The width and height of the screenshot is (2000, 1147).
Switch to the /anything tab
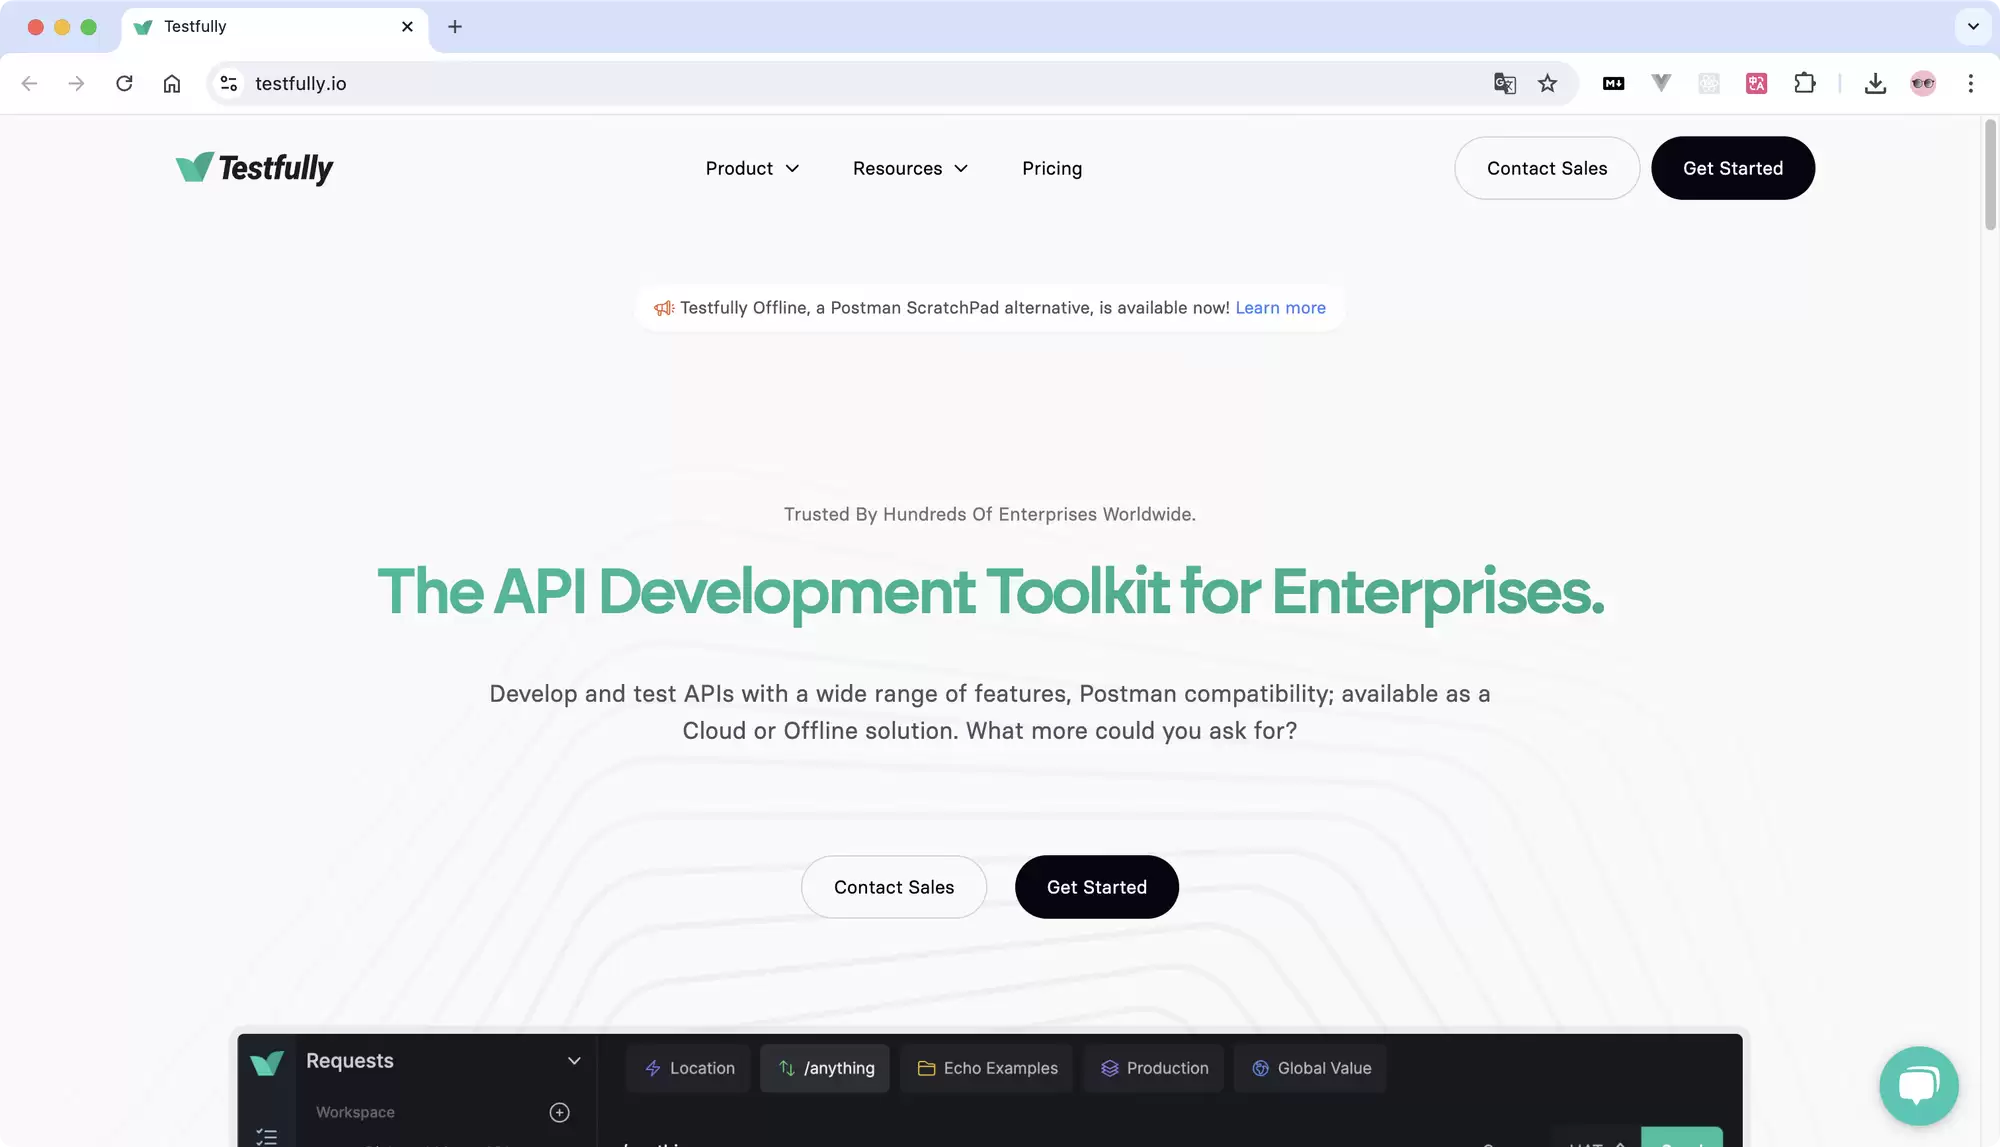(825, 1068)
